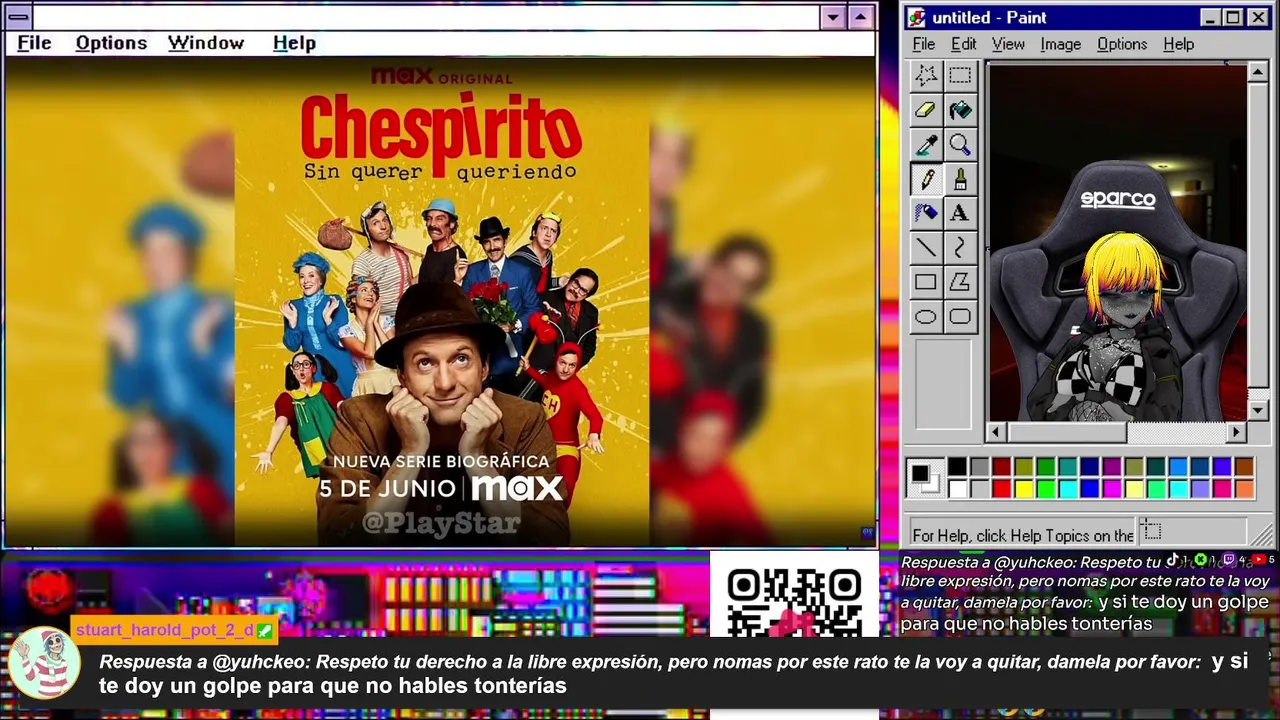Choose the navy blue palette swatch

[1089, 467]
